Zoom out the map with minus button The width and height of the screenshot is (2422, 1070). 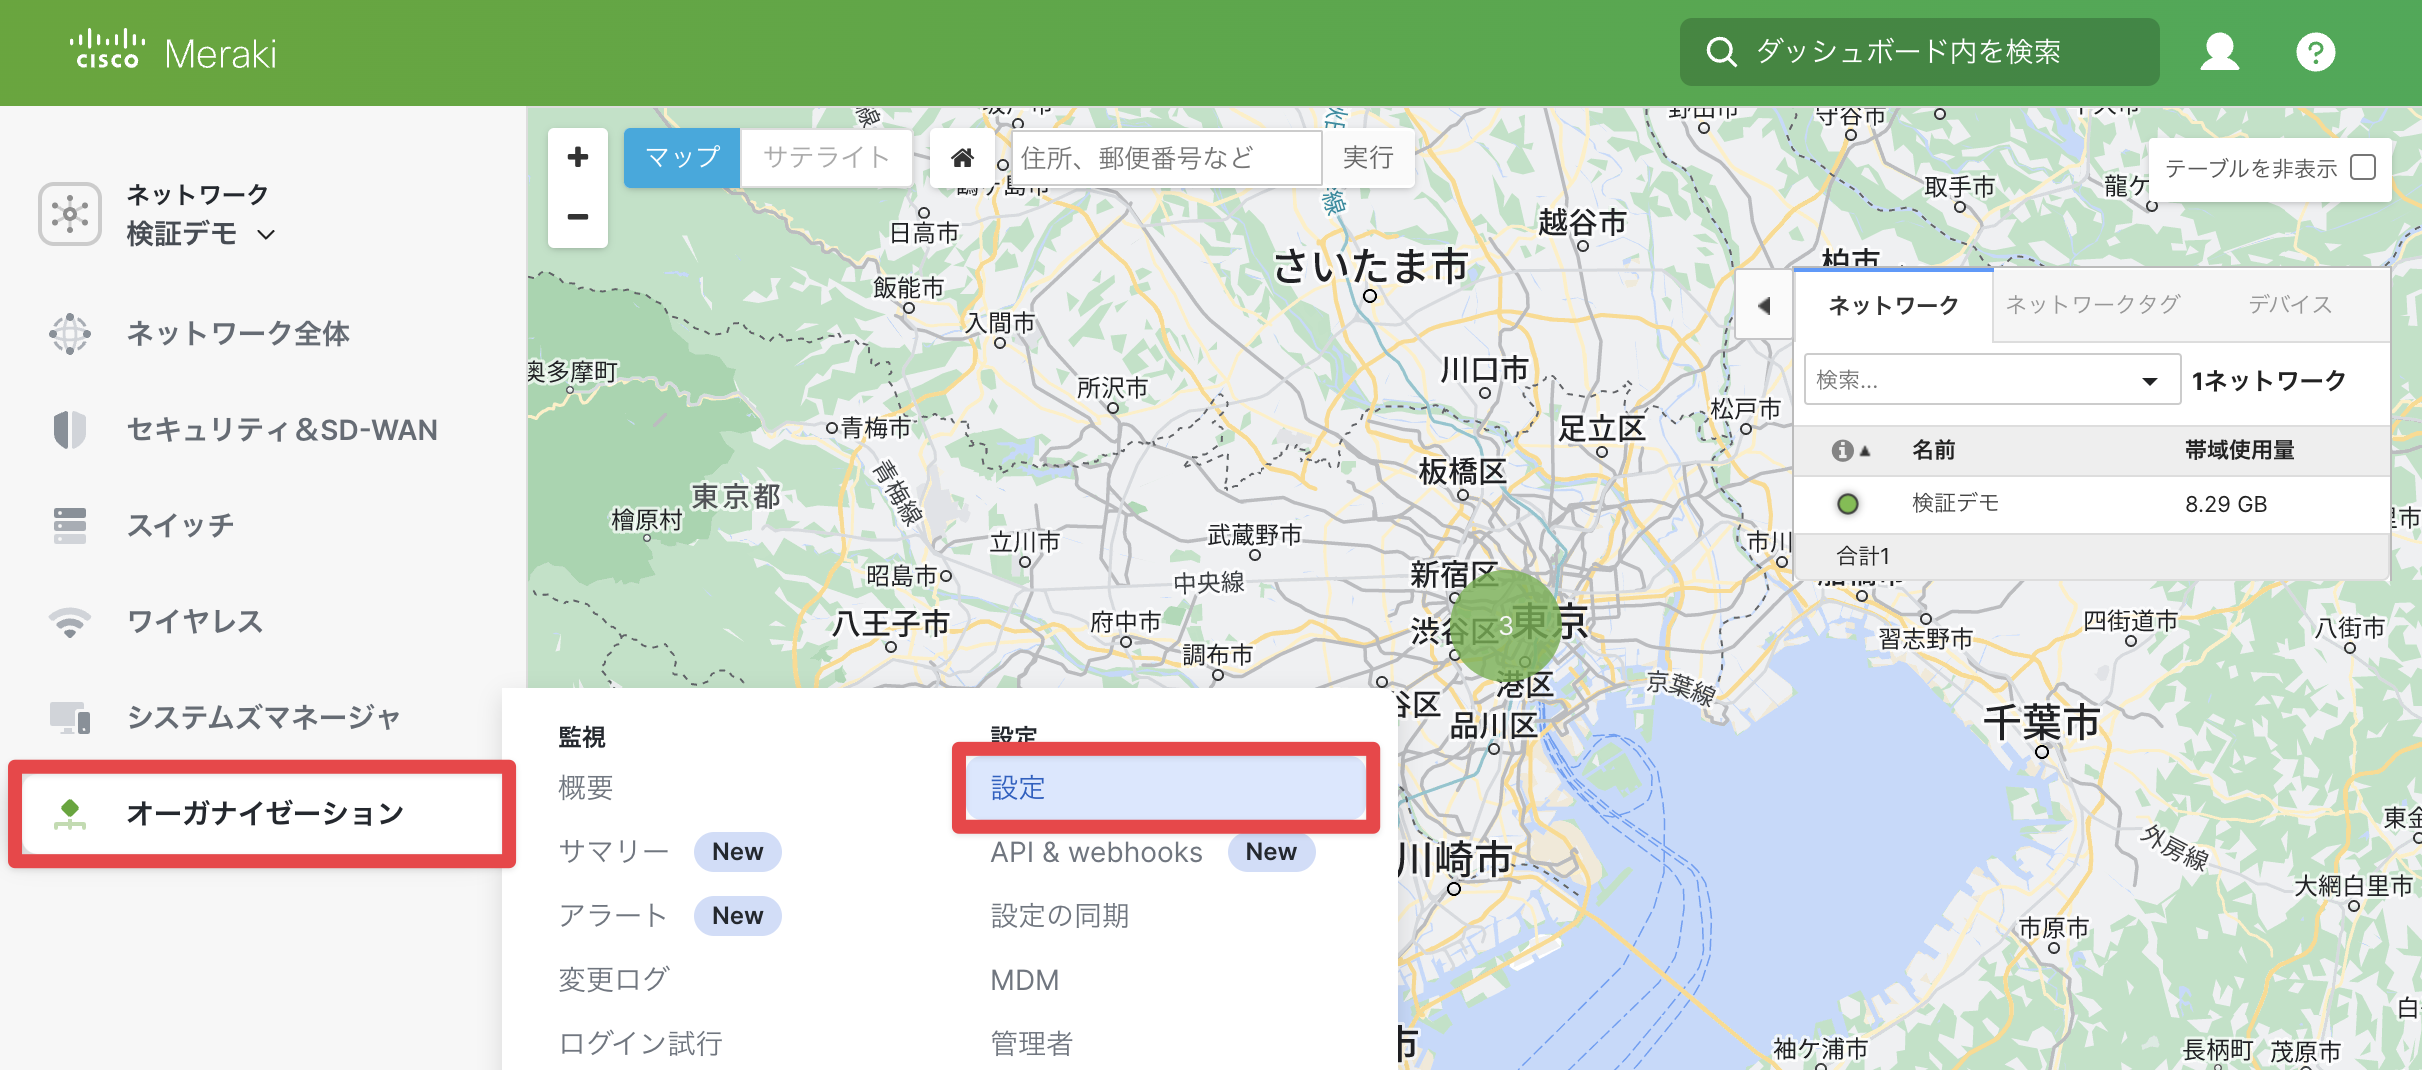coord(577,217)
